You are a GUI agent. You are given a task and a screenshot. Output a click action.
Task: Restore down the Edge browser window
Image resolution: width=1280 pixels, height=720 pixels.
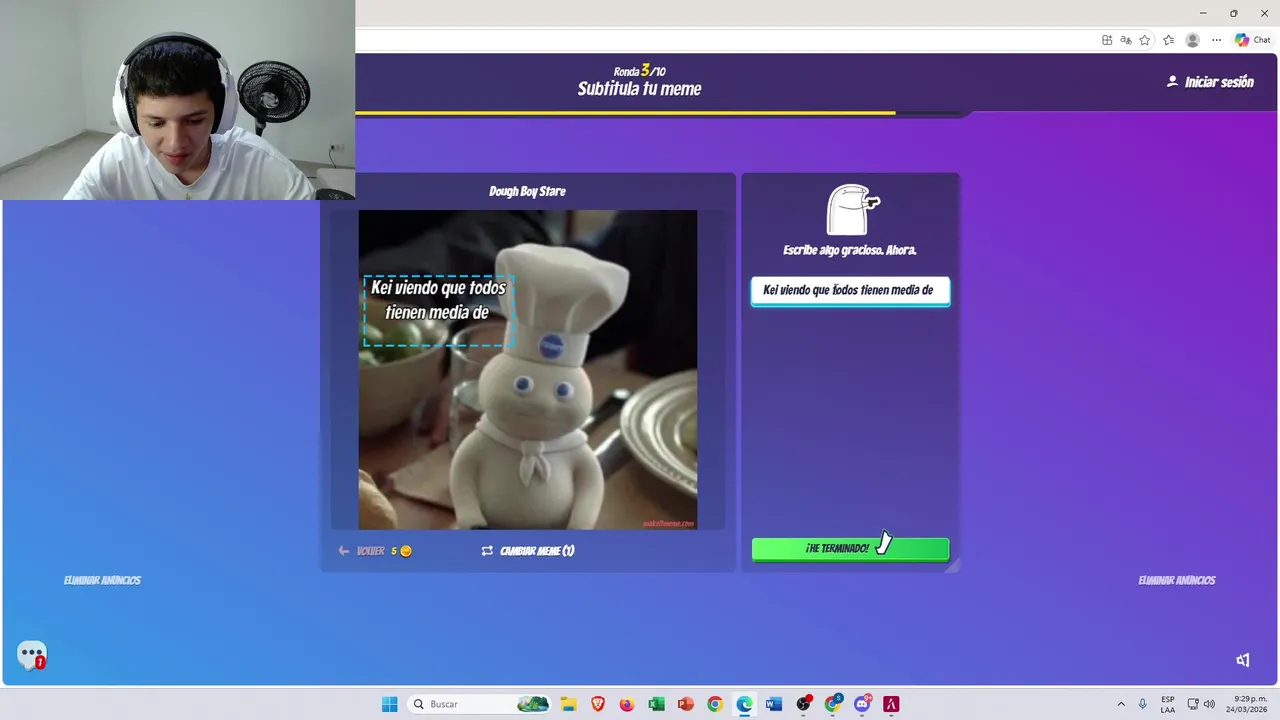[1234, 13]
